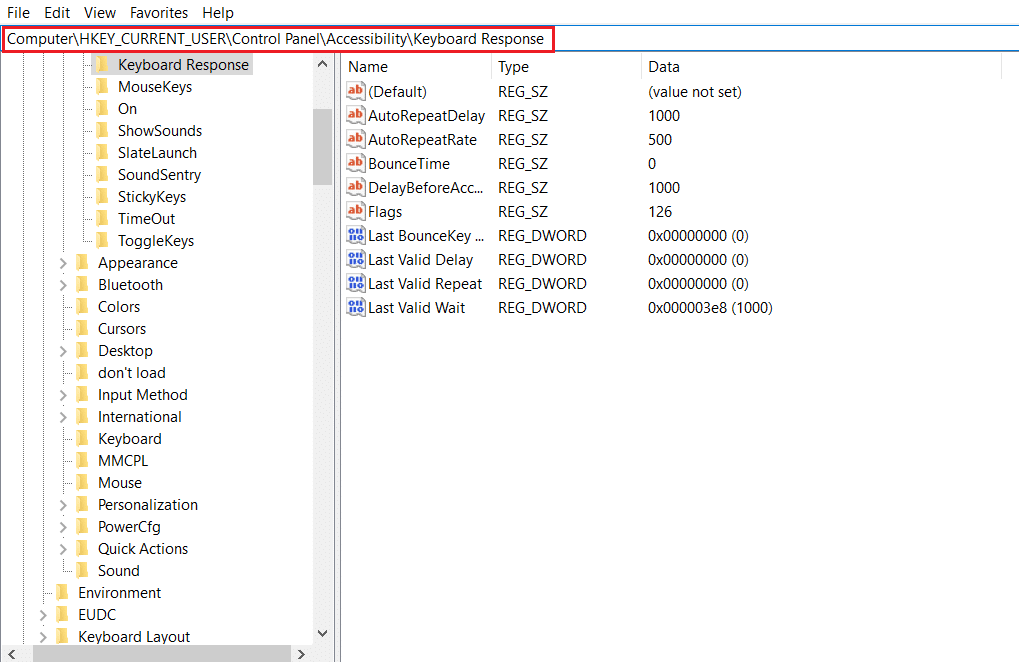Expand the PowerCfg key
This screenshot has height=662, width=1019.
click(x=63, y=527)
